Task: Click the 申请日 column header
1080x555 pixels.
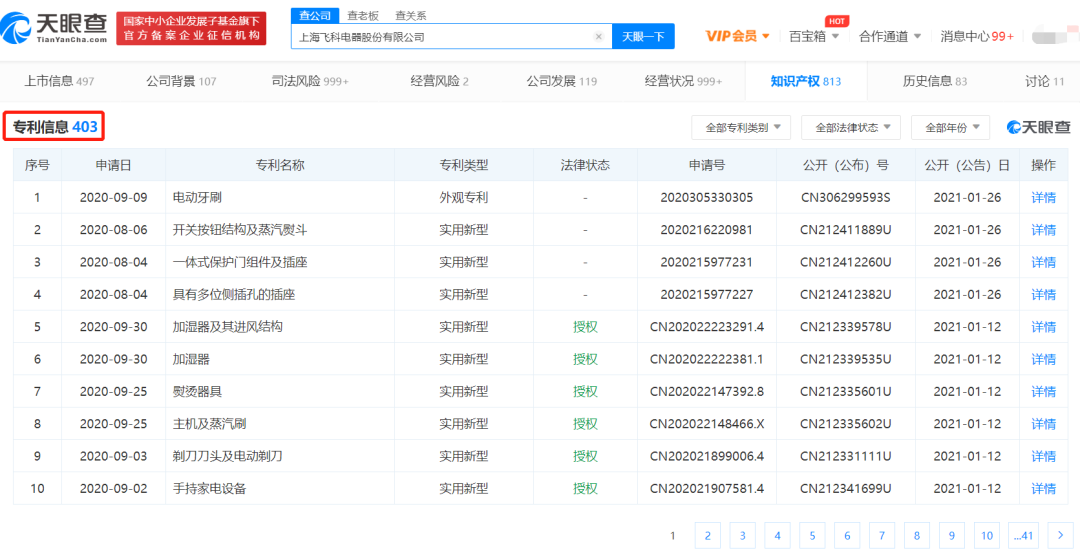Action: (x=114, y=165)
